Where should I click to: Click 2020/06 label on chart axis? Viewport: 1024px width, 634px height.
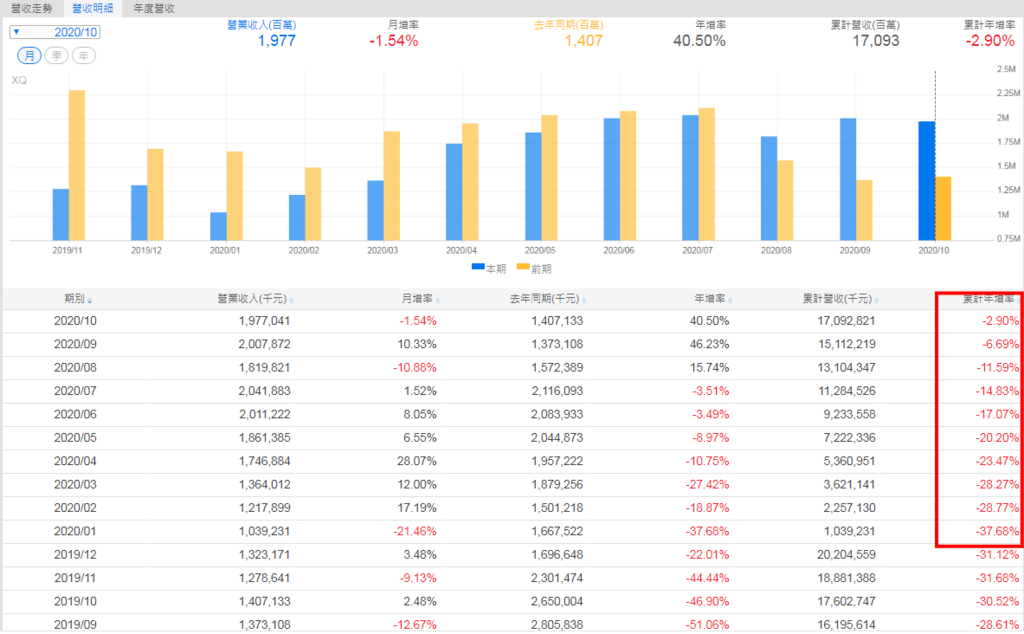[618, 251]
